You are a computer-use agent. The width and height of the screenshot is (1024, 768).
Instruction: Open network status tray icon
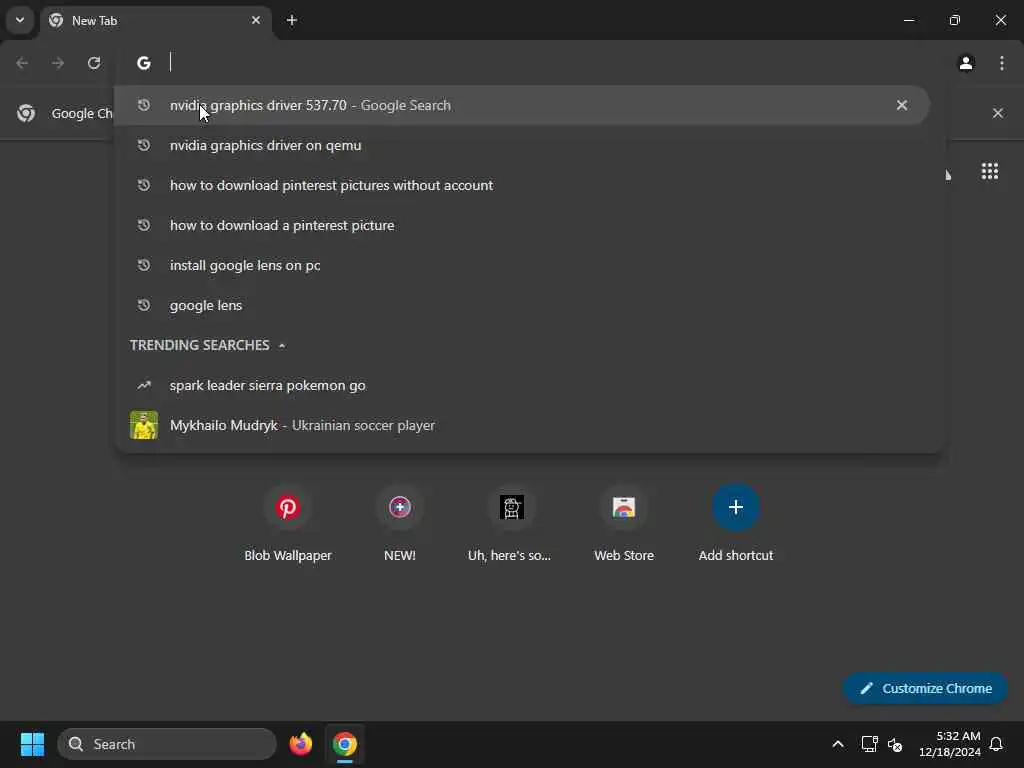pos(869,744)
